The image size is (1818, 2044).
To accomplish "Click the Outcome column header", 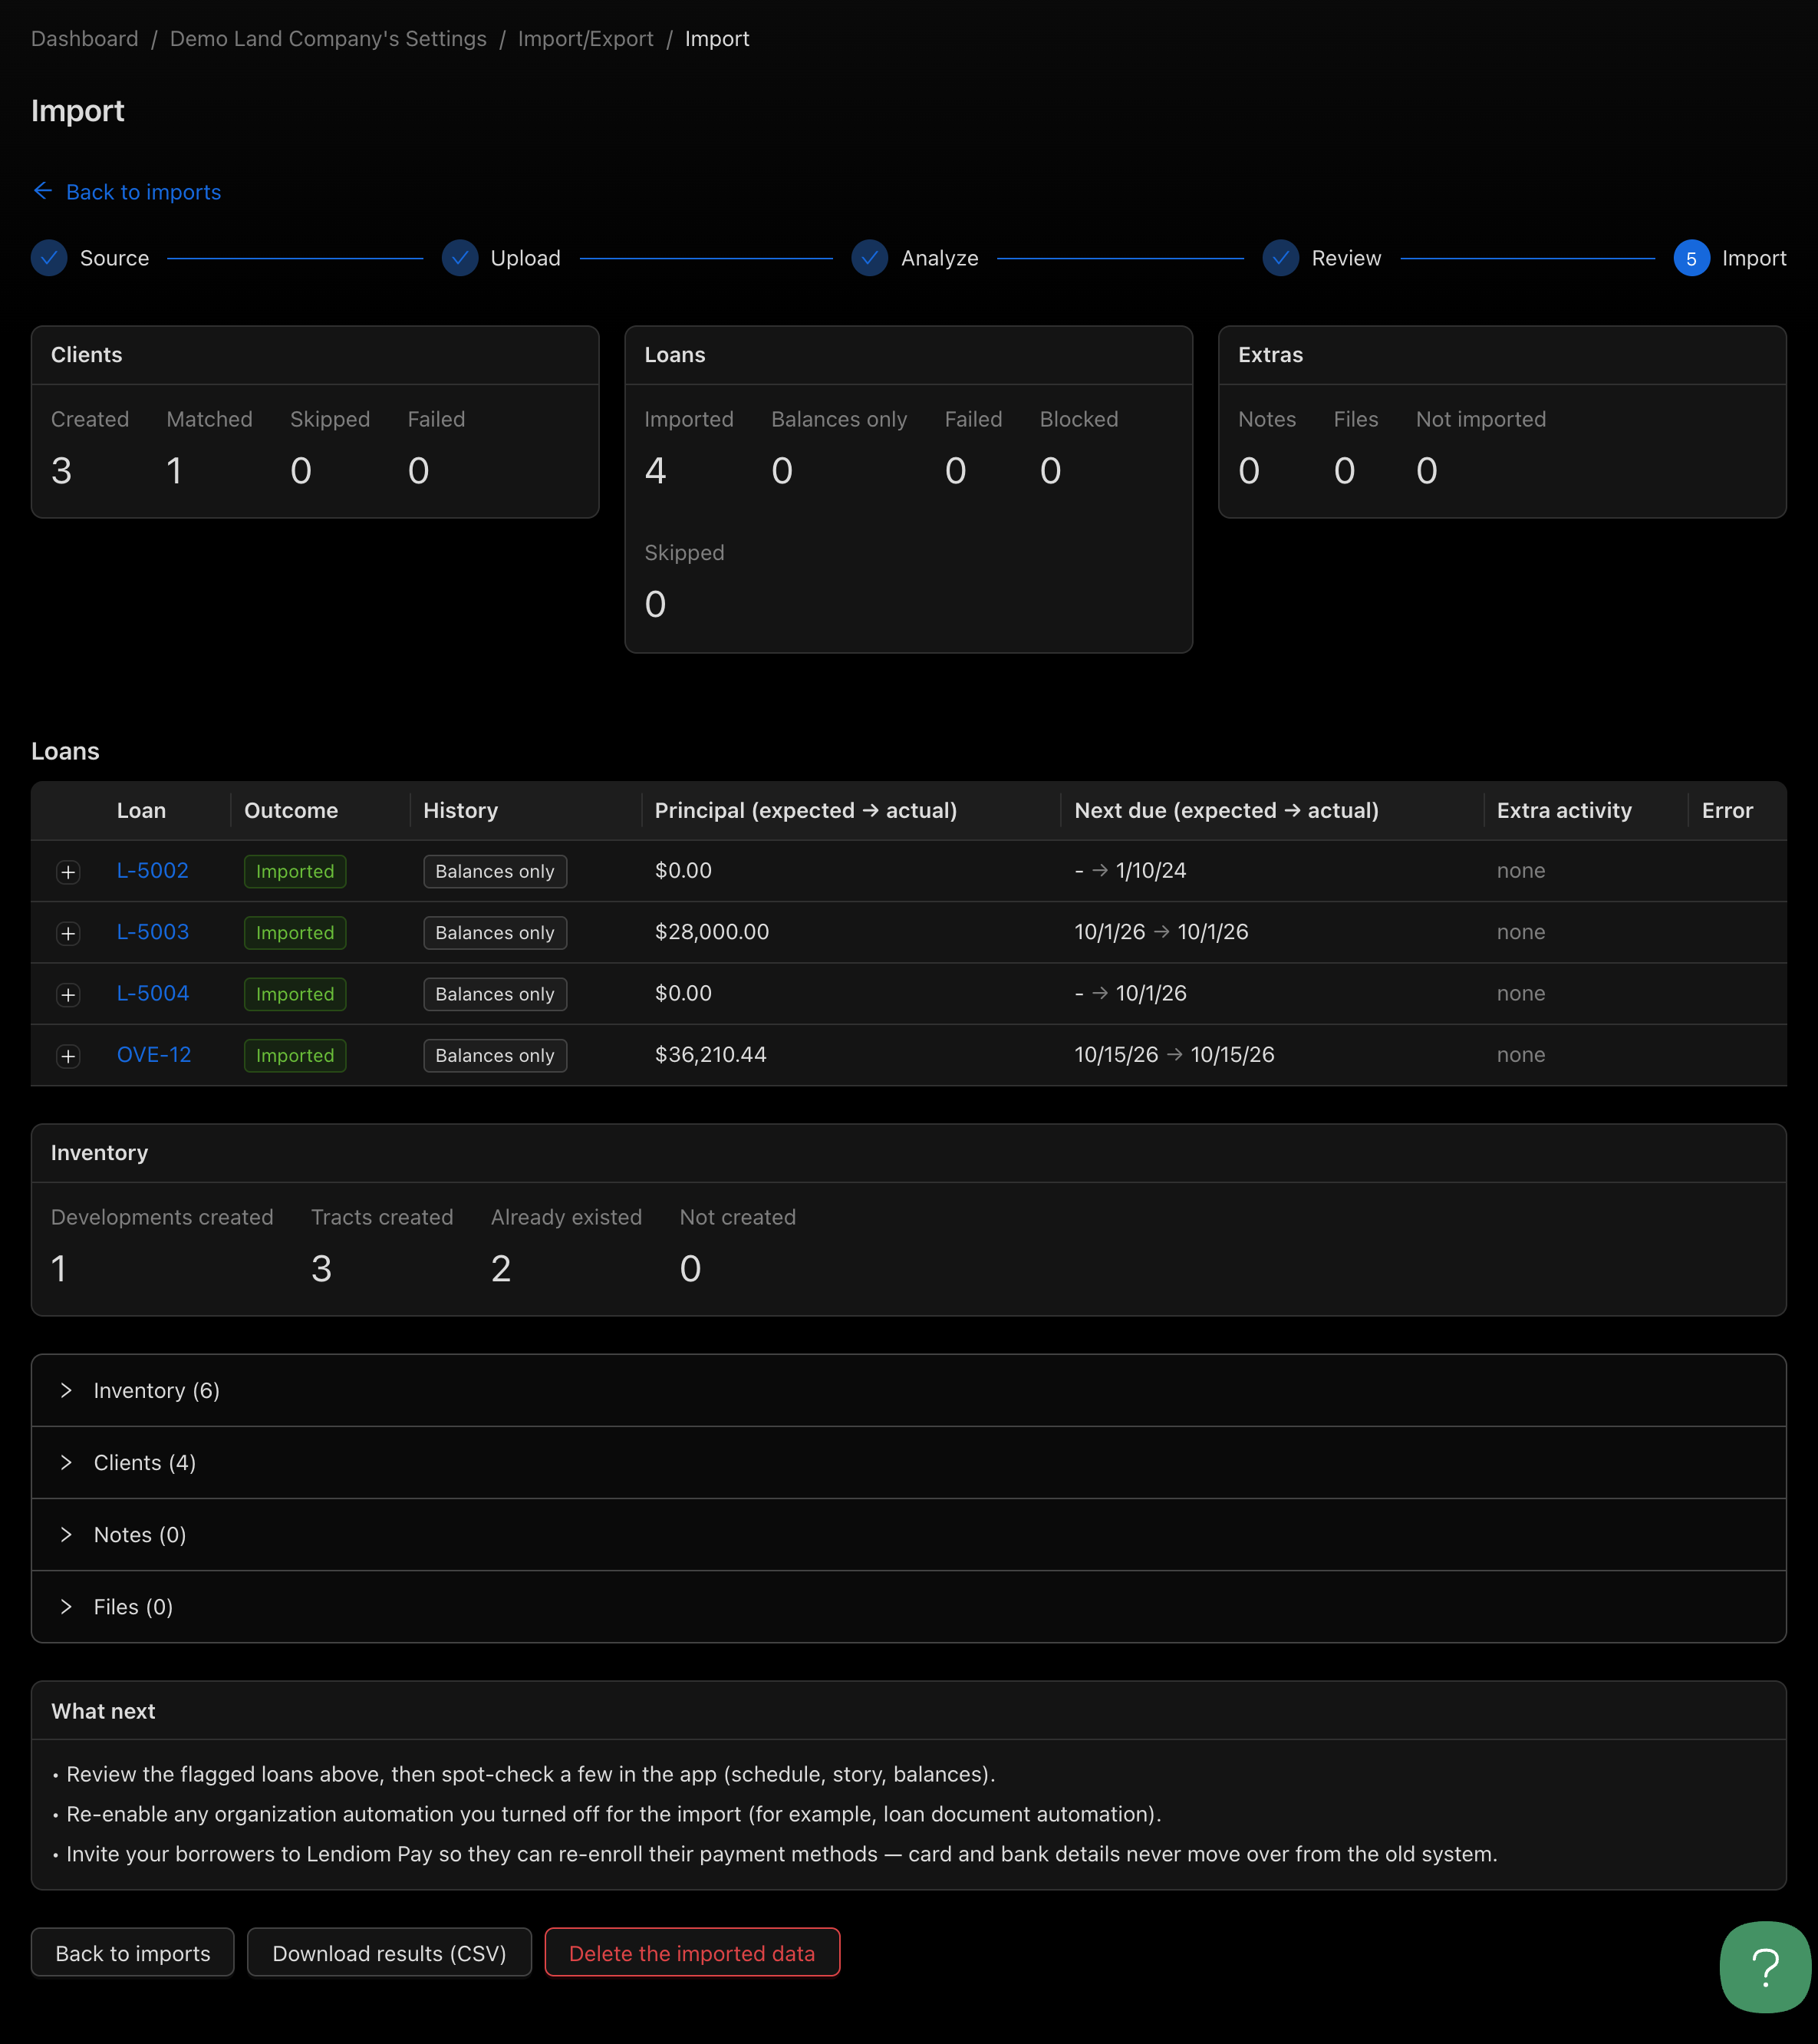I will click(x=291, y=810).
